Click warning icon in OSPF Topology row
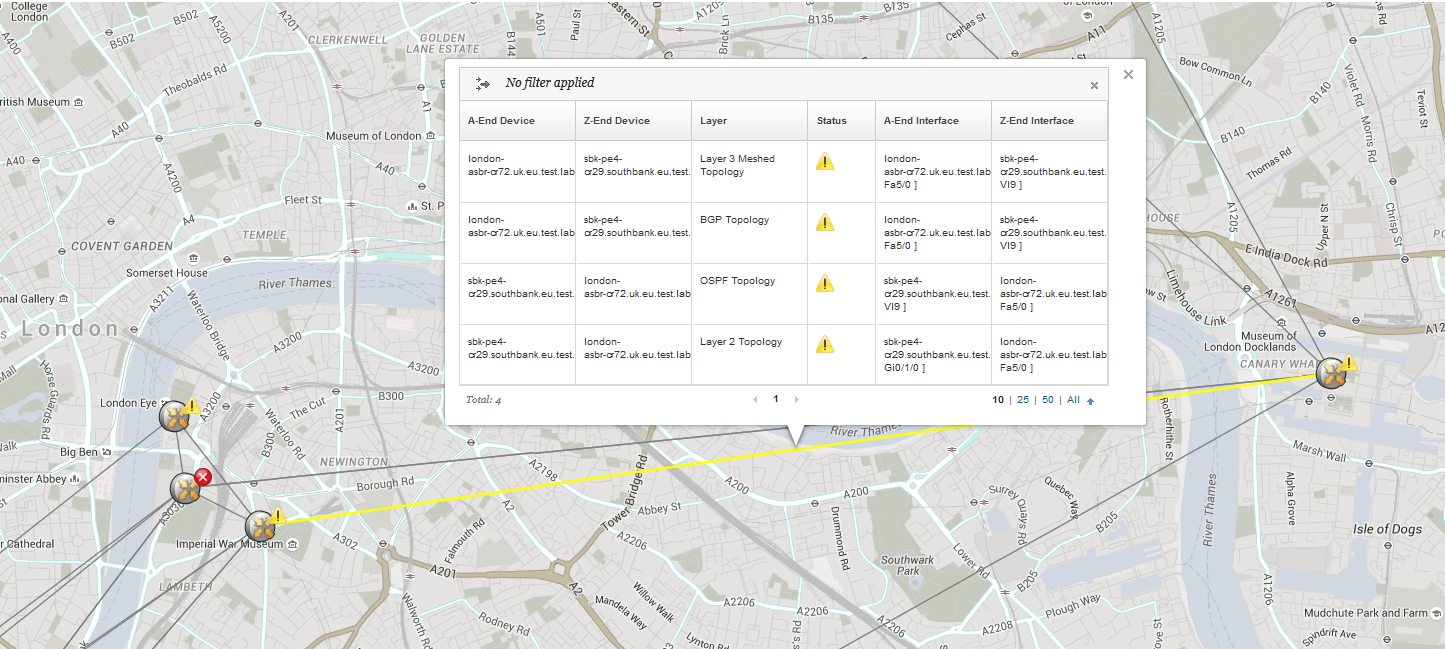Viewport: 1445px width, 649px height. click(x=825, y=283)
